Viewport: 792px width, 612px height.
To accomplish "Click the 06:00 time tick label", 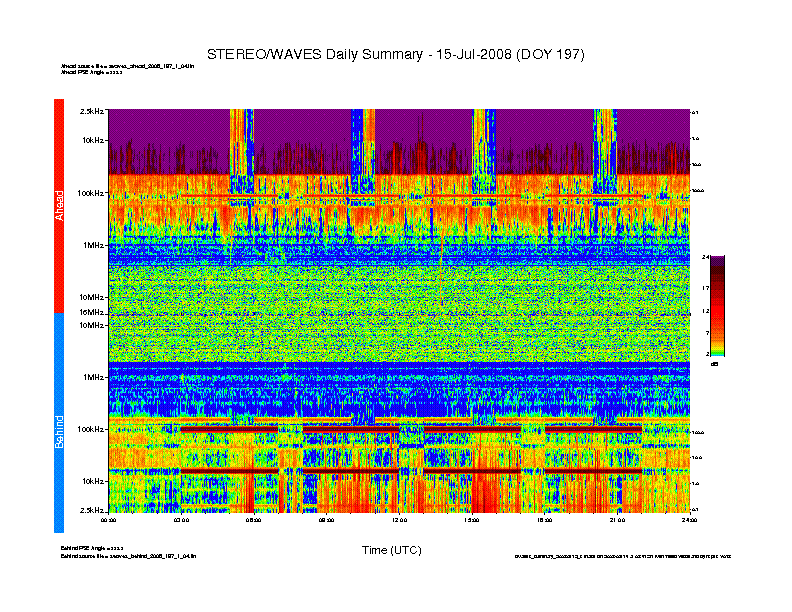I will coord(254,520).
